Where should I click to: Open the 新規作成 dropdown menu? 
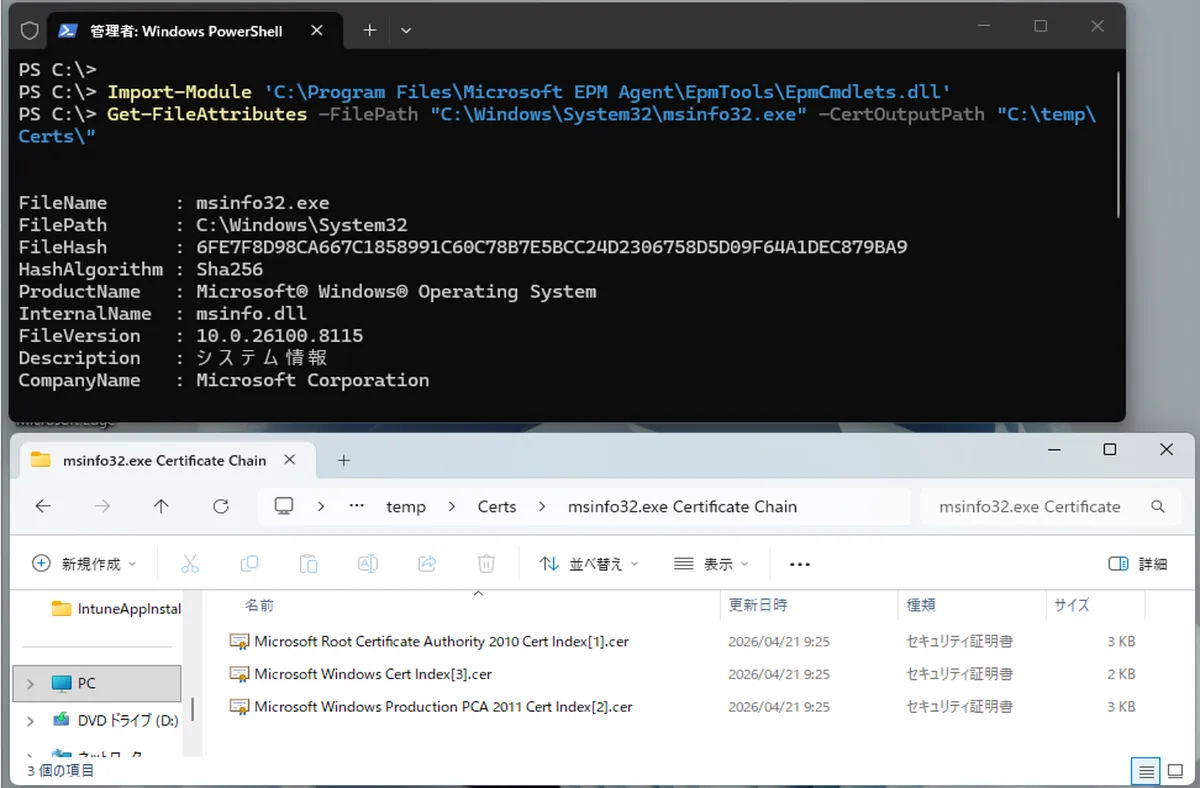[85, 564]
